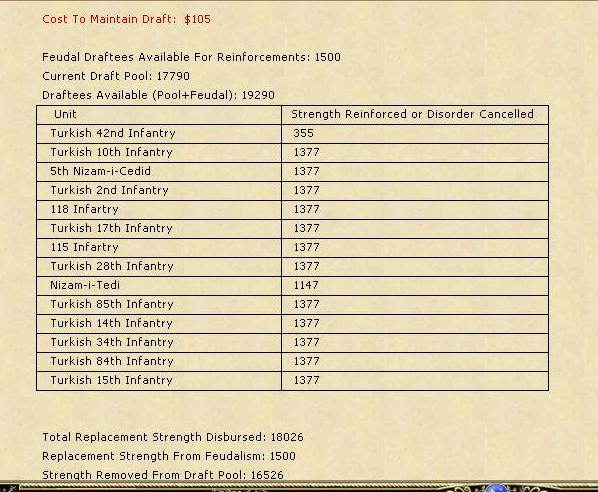598x492 pixels.
Task: Select the "Turkish 15th Infantry" unit name
Action: [x=111, y=380]
